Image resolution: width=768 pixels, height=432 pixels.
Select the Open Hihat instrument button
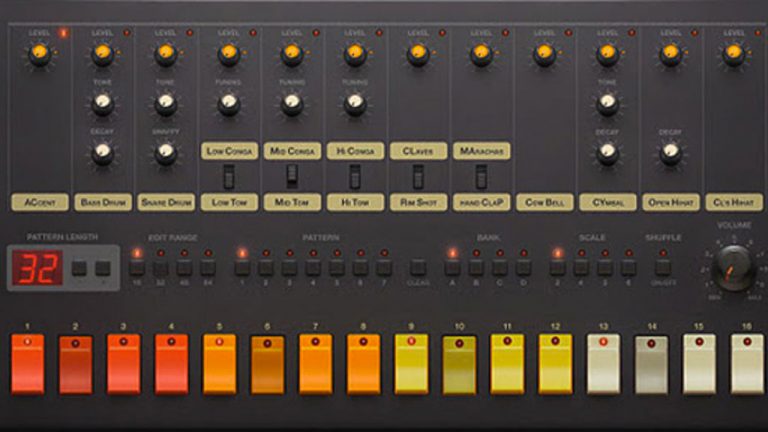[x=671, y=202]
